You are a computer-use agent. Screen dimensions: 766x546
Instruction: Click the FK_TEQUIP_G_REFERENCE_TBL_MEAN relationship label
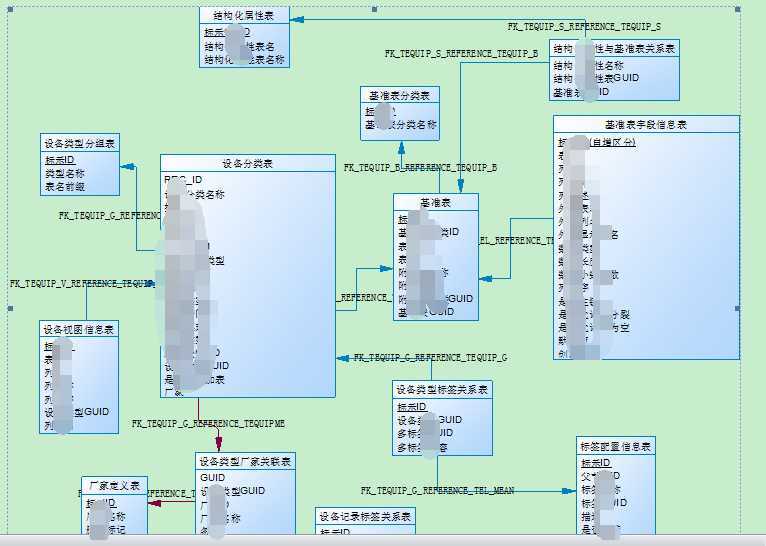[437, 490]
